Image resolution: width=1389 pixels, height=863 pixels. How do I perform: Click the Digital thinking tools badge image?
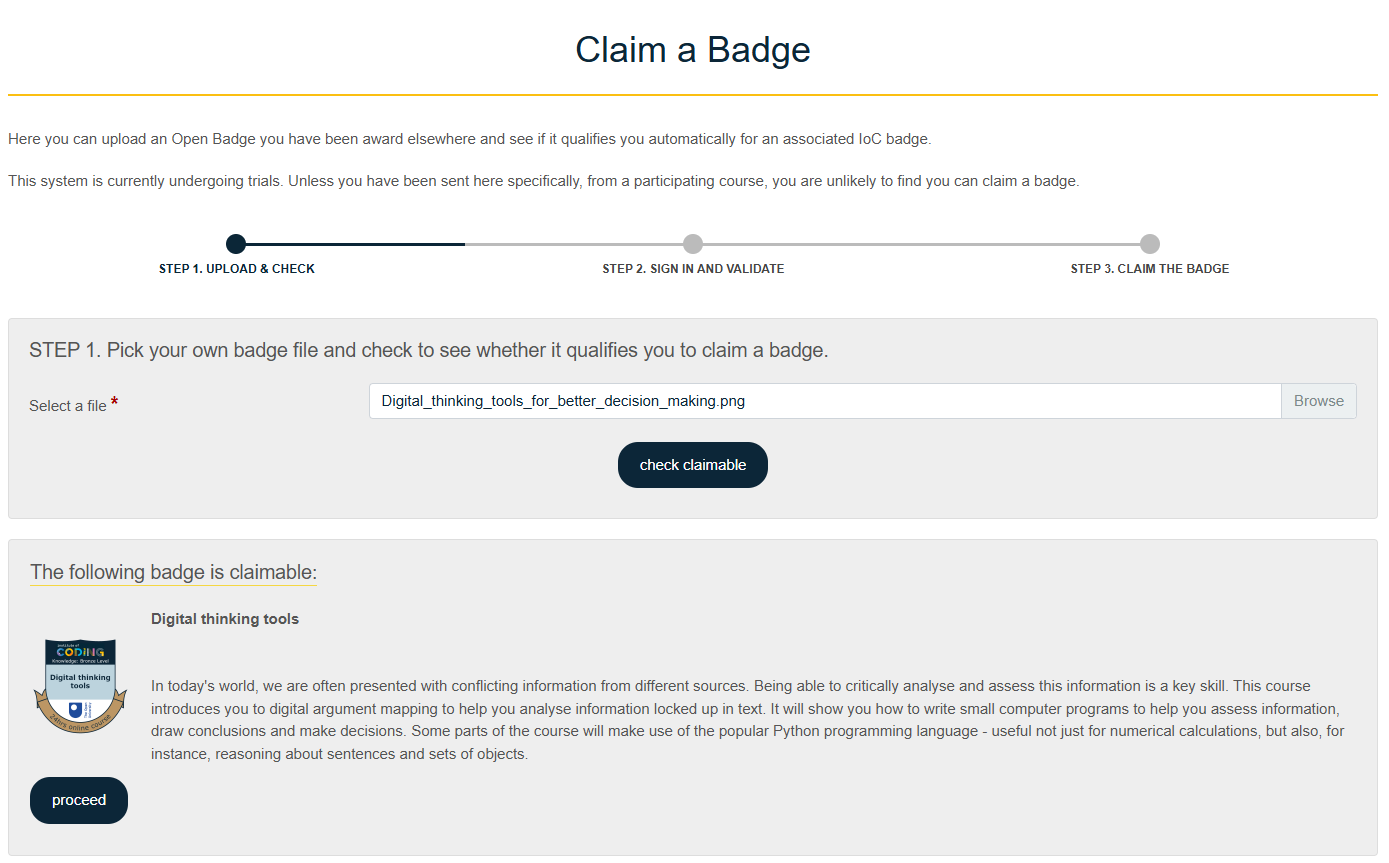coord(80,686)
